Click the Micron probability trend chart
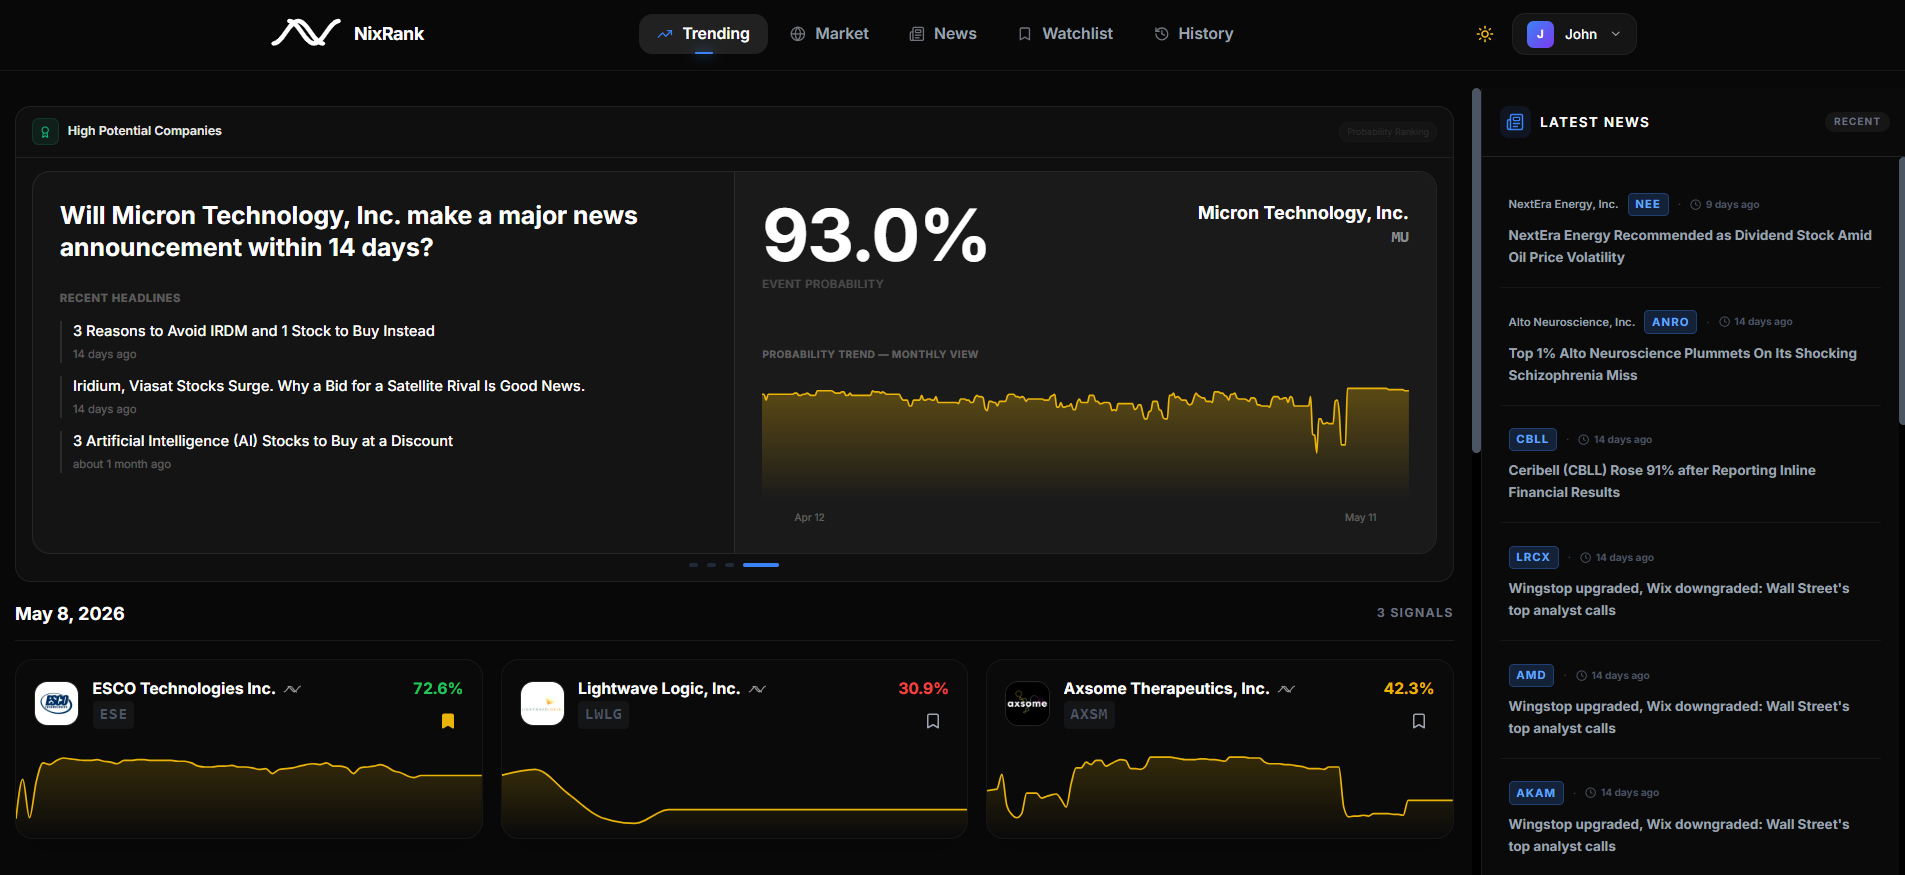The width and height of the screenshot is (1905, 875). pos(1085,442)
